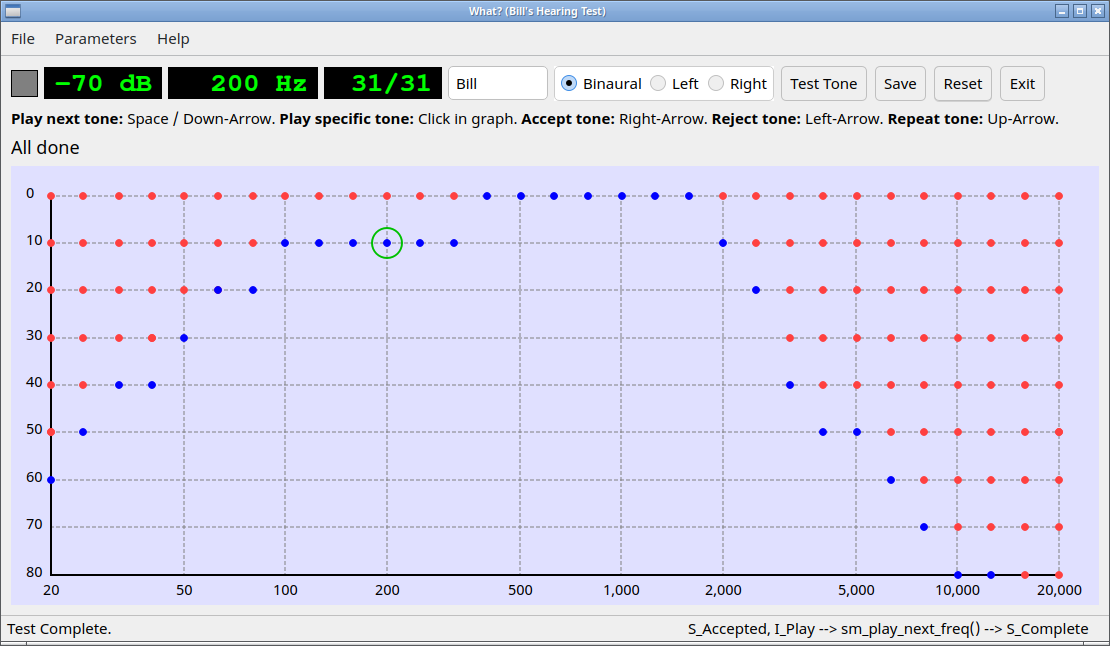
Task: Click the Exit button
Action: (x=1022, y=84)
